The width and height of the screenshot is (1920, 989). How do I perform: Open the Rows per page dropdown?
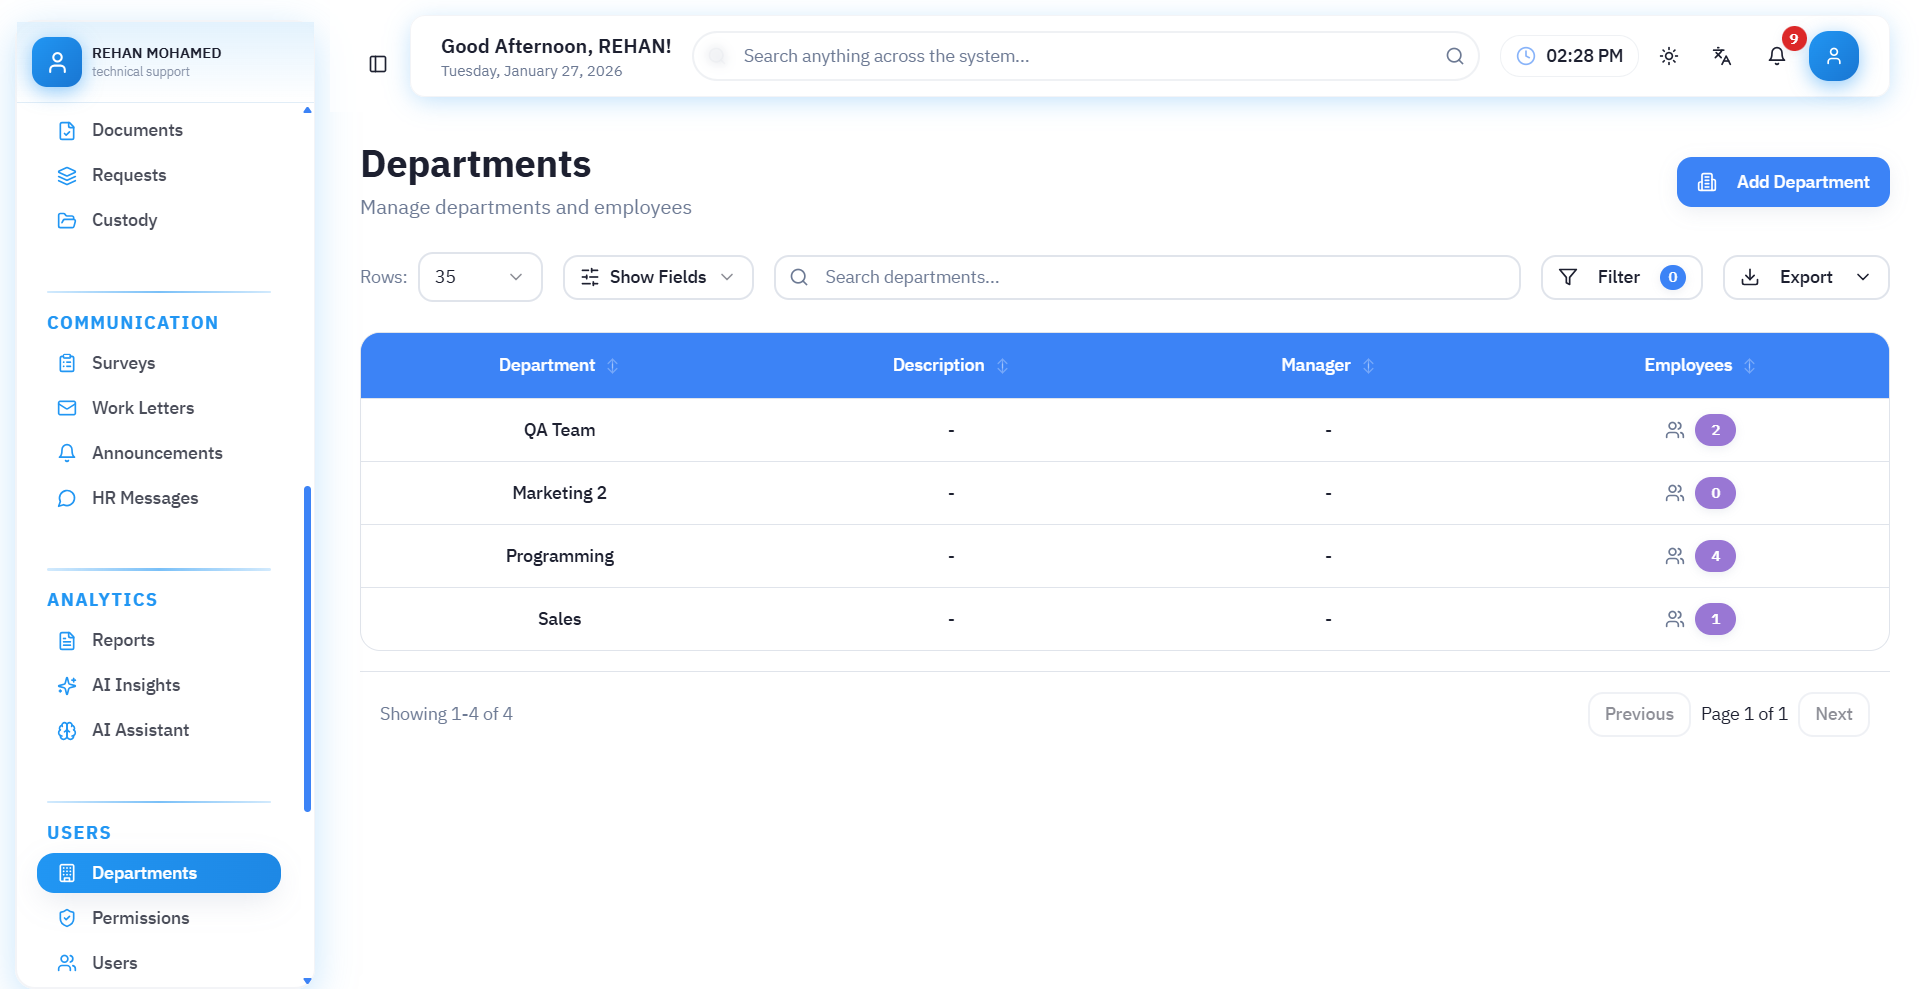click(x=480, y=277)
